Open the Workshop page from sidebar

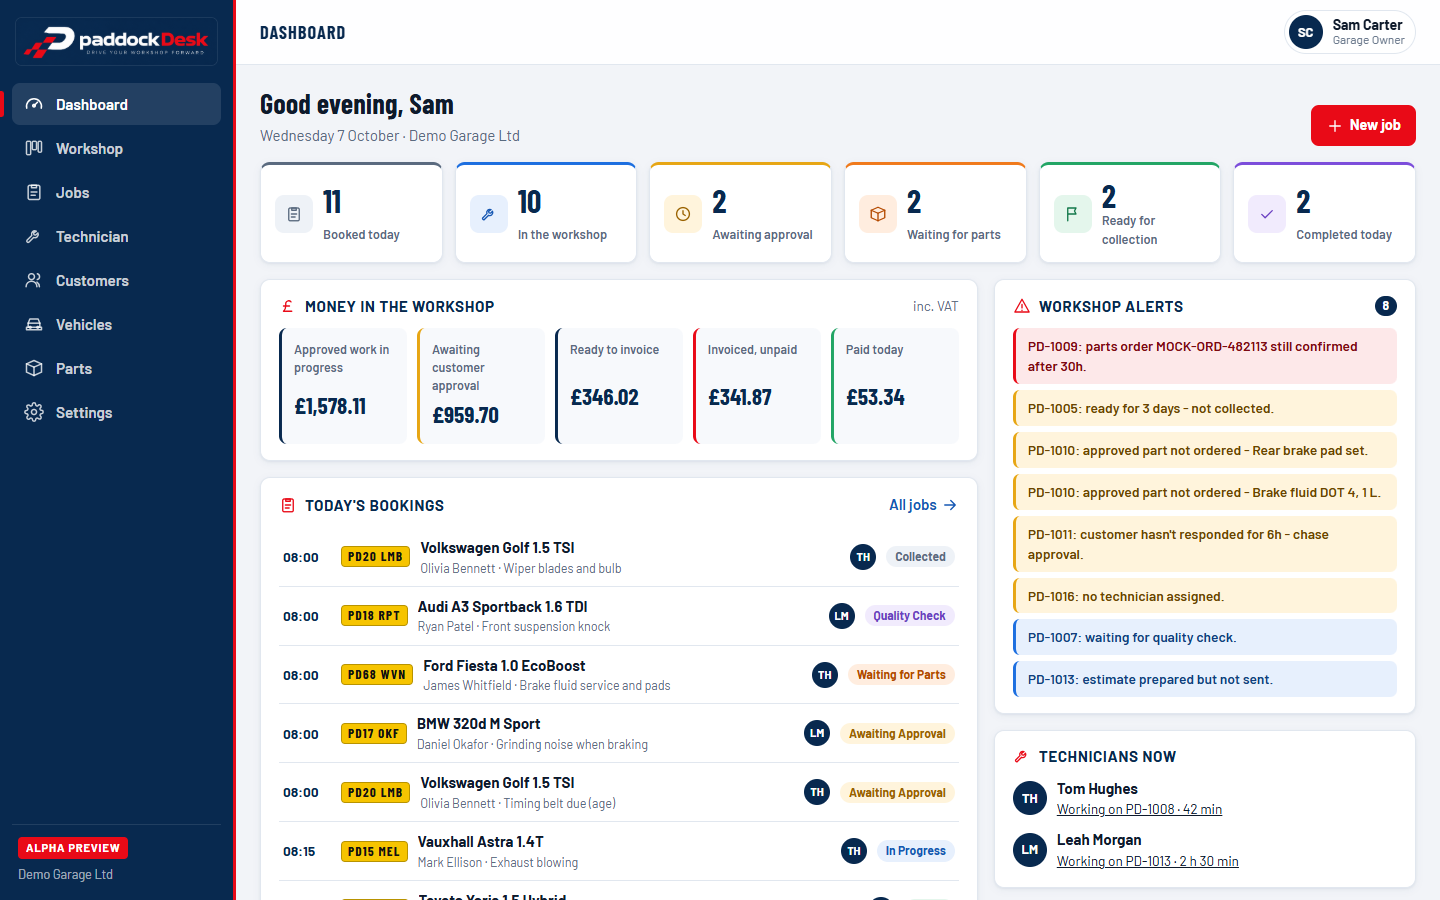tap(116, 149)
